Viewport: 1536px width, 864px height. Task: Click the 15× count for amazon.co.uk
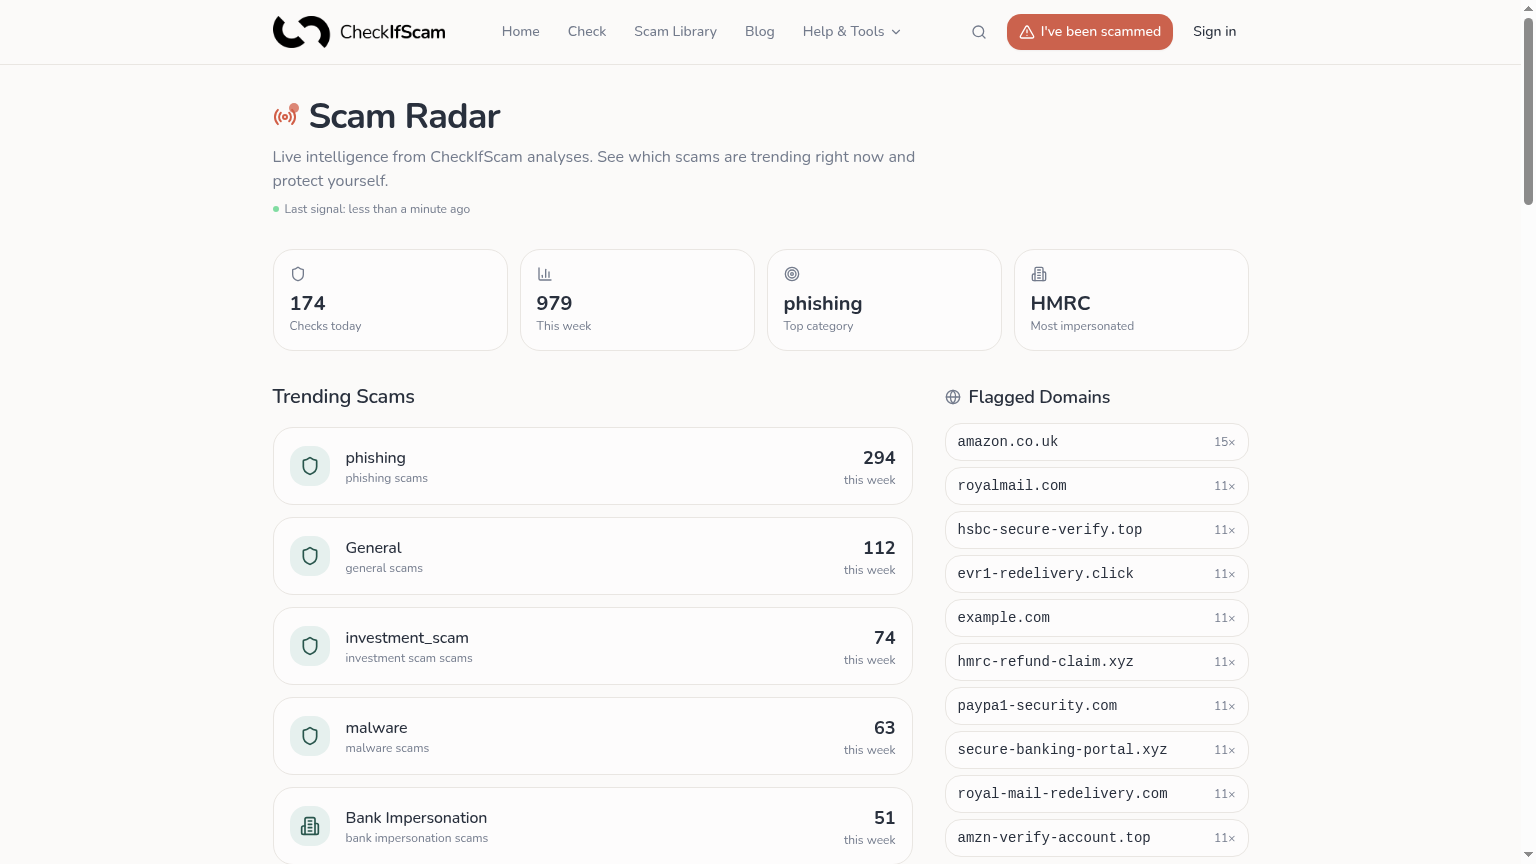(x=1225, y=442)
